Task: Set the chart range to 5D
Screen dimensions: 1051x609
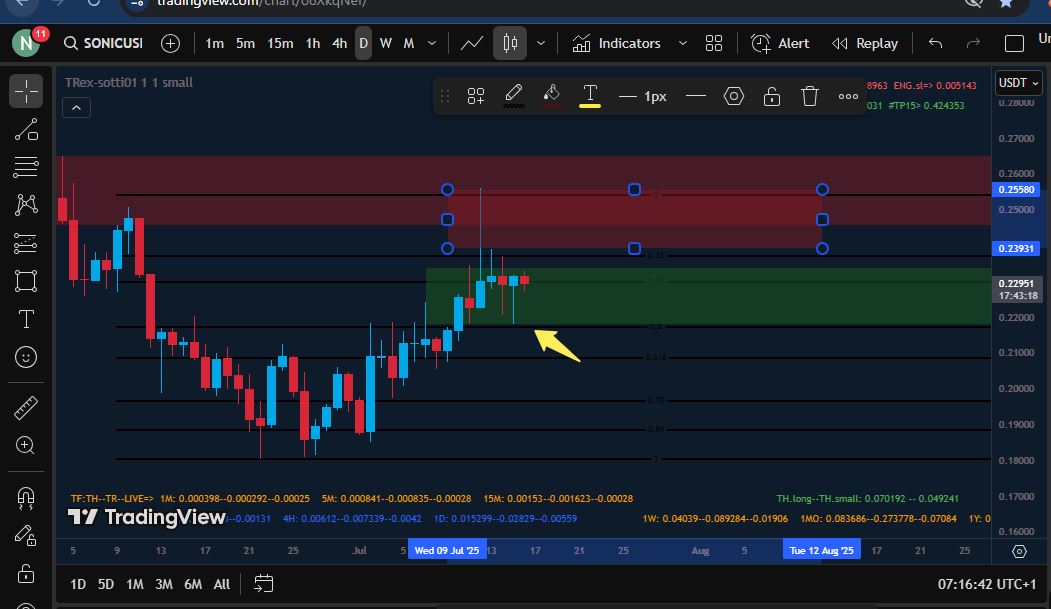Action: (x=106, y=584)
